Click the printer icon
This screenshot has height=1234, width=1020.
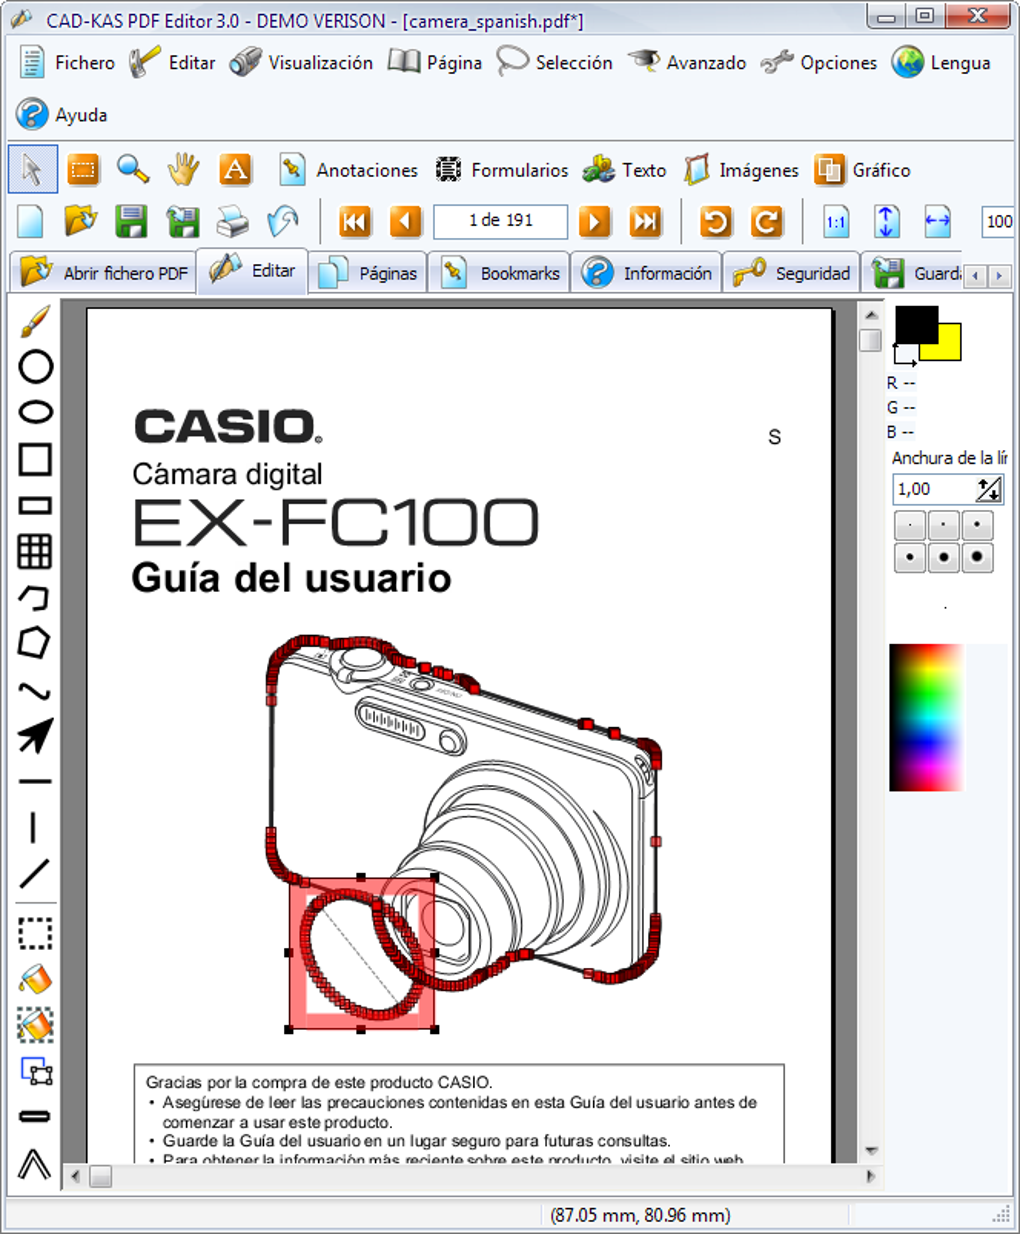232,221
